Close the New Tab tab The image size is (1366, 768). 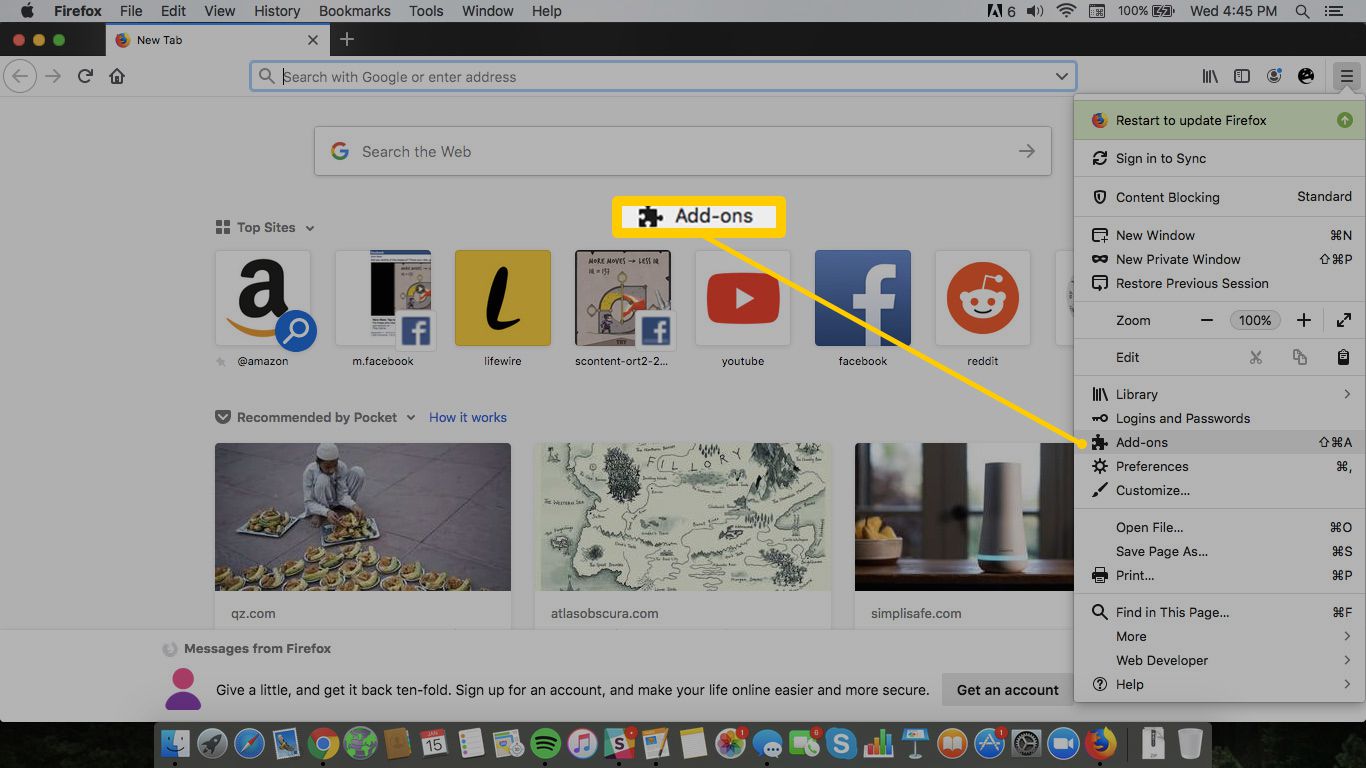coord(313,40)
